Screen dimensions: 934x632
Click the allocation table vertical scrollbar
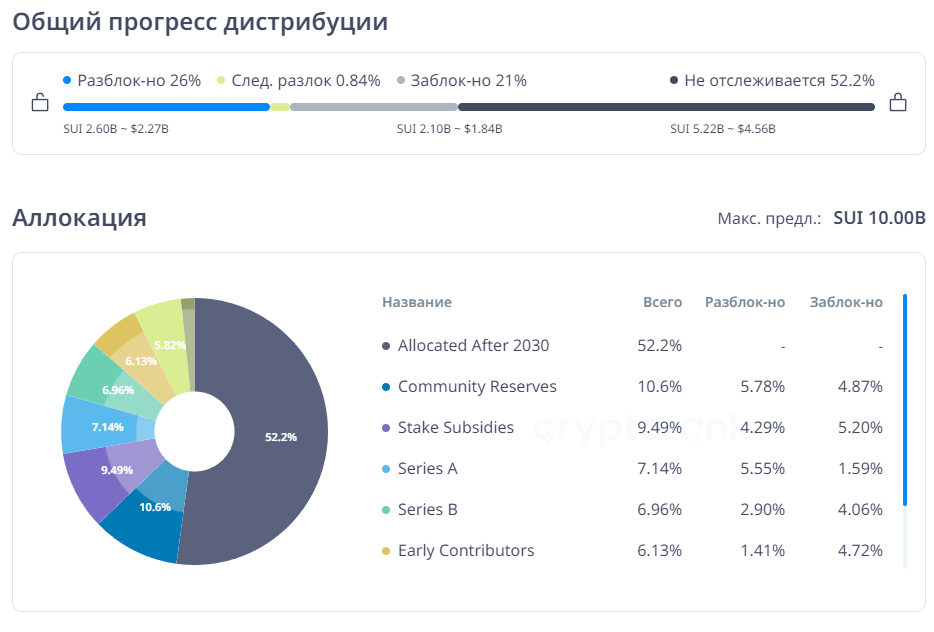pos(905,400)
